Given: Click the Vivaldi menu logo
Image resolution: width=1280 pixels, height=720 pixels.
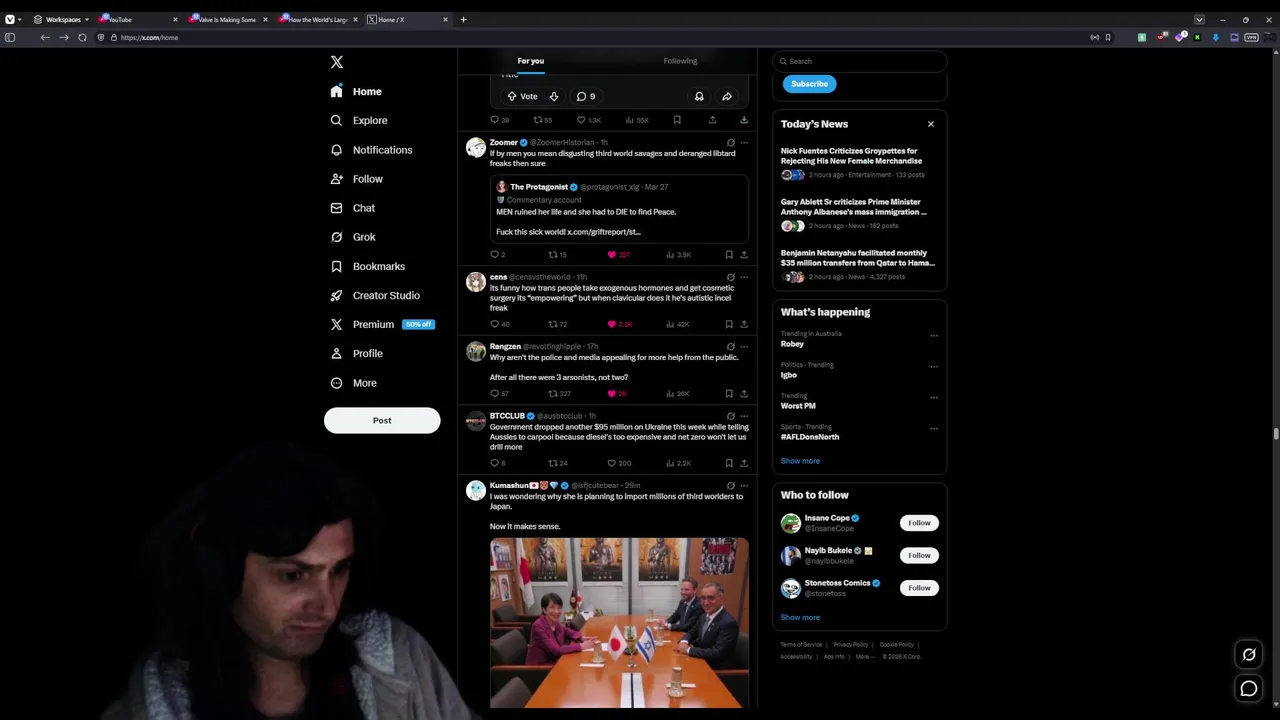Looking at the screenshot, I should [10, 19].
